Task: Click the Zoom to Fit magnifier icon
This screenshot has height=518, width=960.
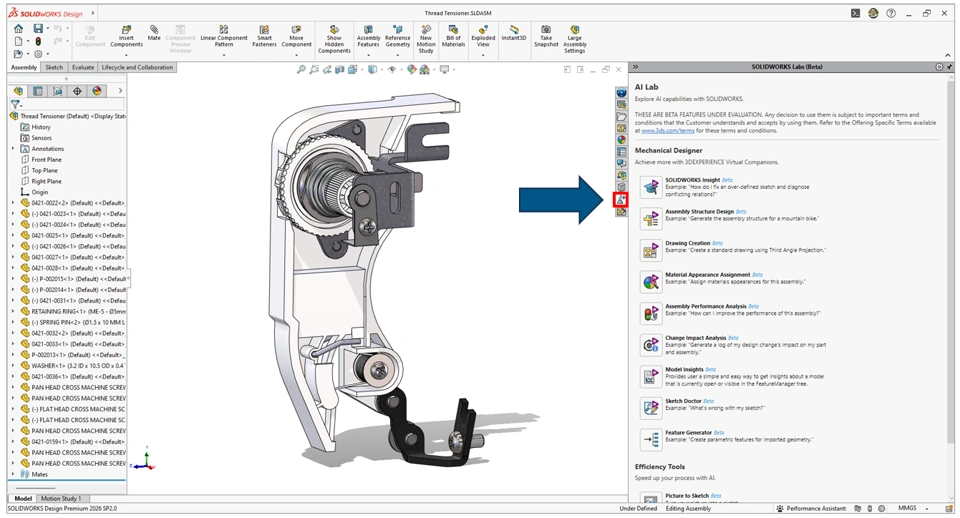Action: tap(301, 70)
